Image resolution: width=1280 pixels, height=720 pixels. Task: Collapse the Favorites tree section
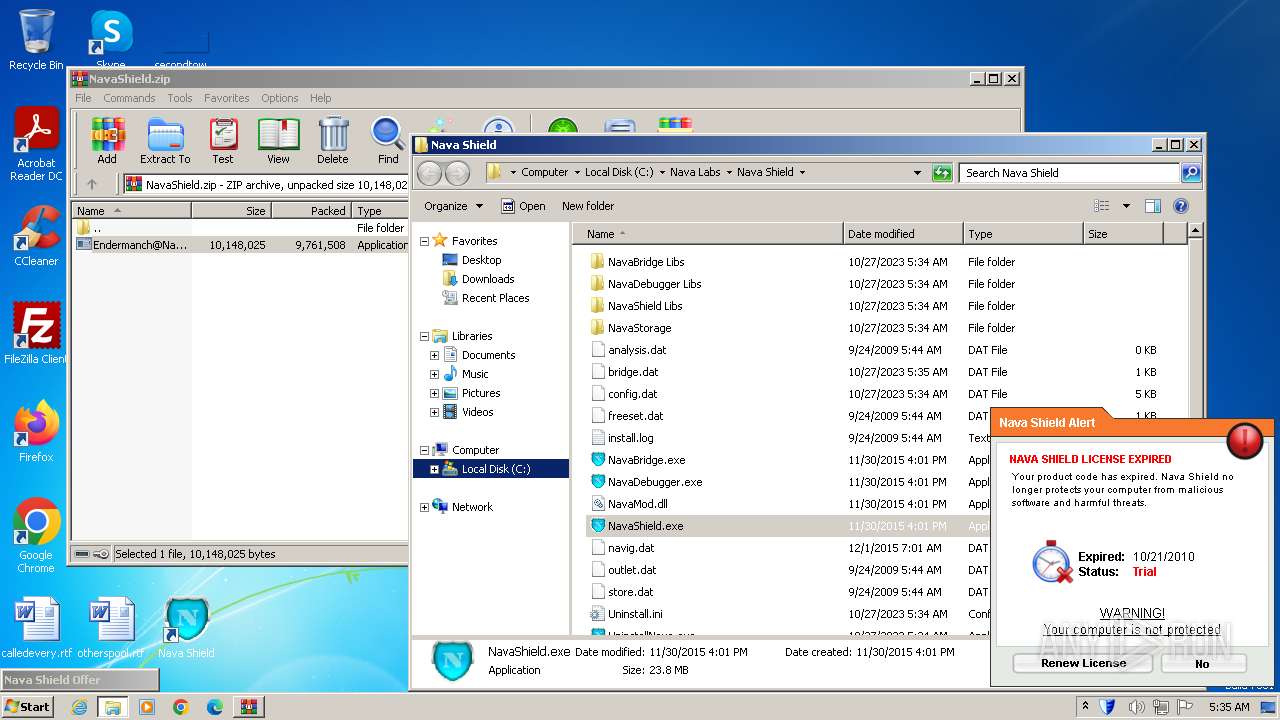pos(424,241)
